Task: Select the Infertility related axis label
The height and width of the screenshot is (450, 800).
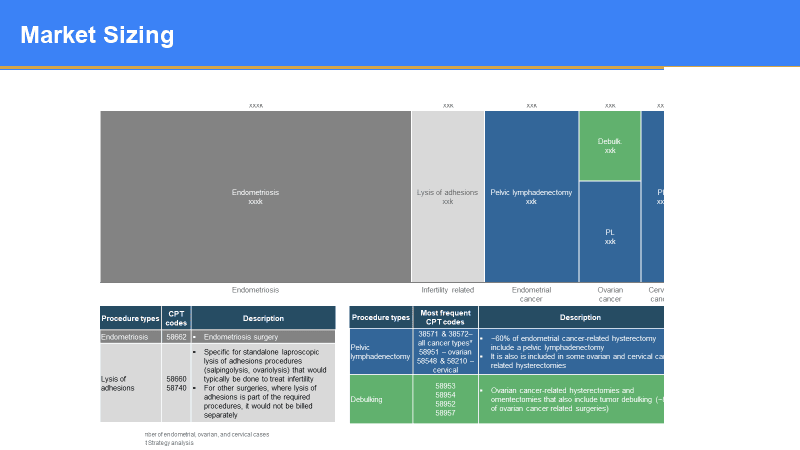Action: coord(447,290)
